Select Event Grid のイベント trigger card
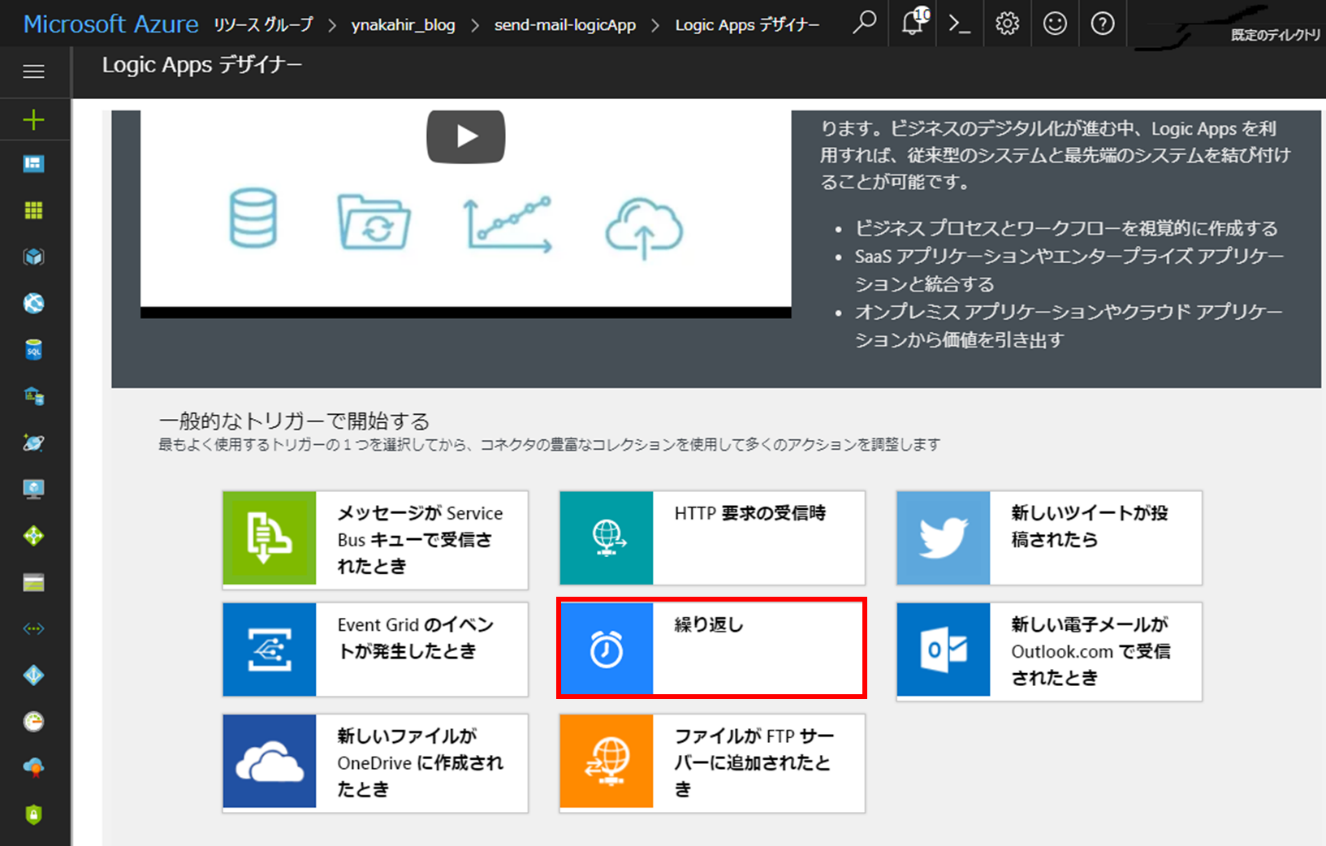This screenshot has height=846, width=1326. 375,649
